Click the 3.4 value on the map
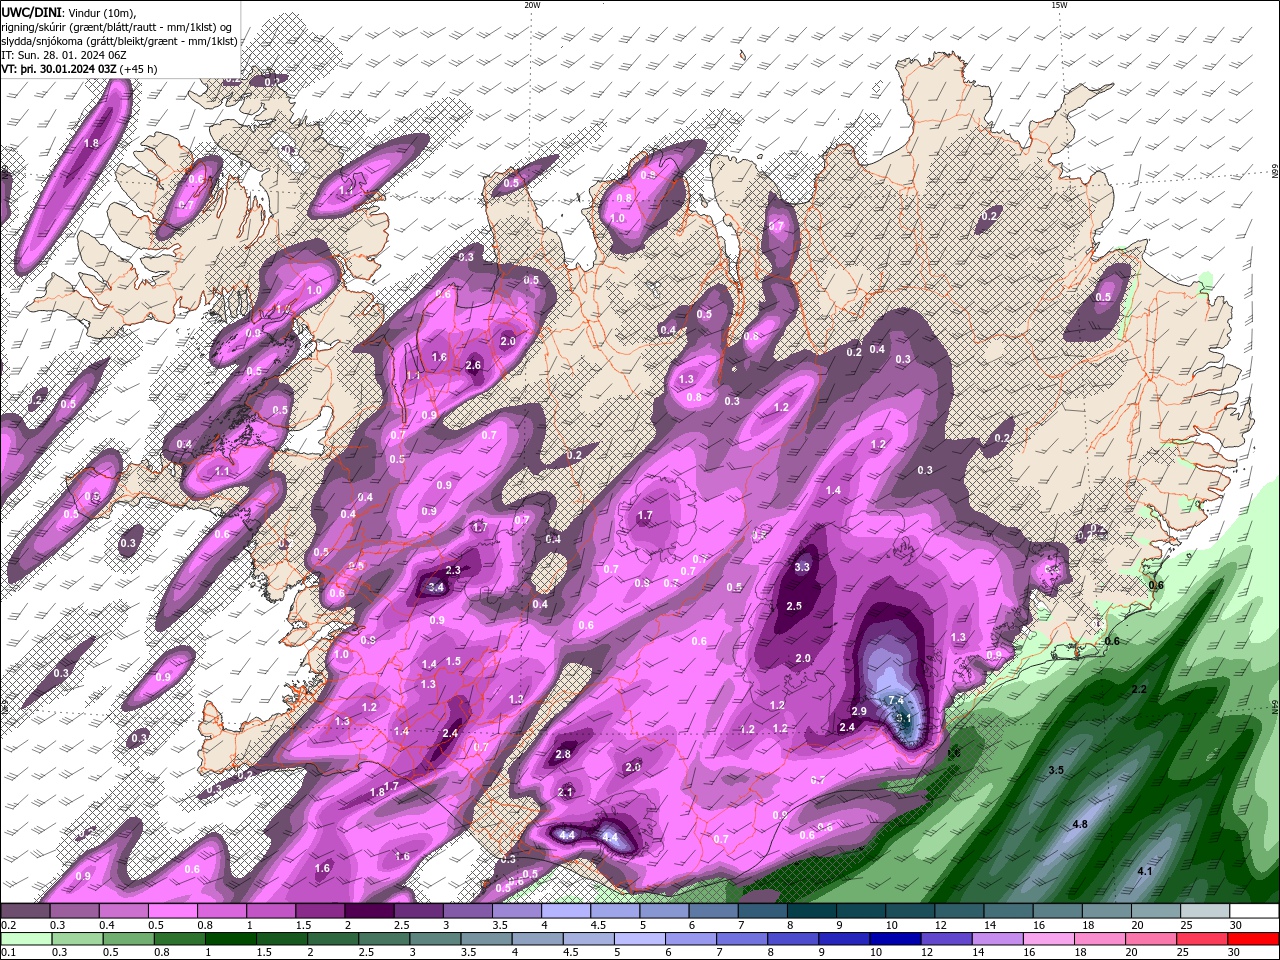The height and width of the screenshot is (960, 1280). pos(436,587)
